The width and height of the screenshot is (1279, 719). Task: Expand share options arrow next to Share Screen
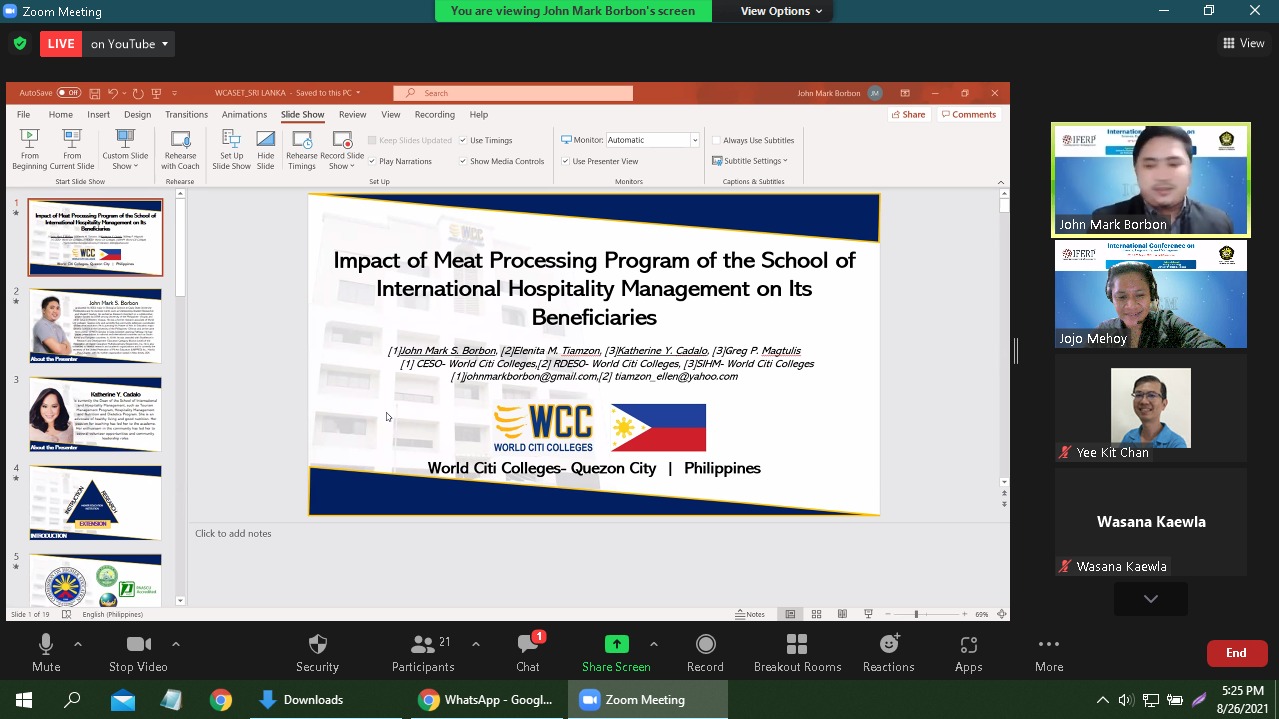coord(654,644)
